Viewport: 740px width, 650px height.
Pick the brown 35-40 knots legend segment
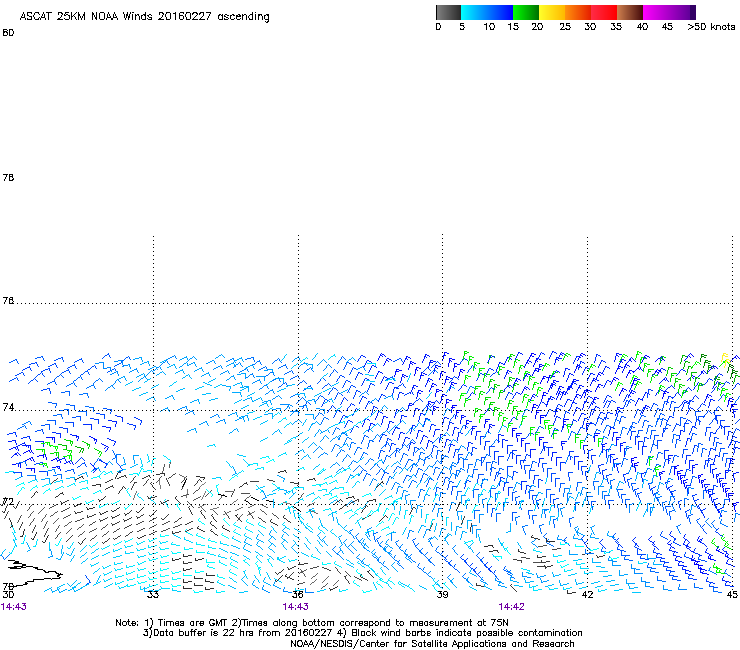click(x=630, y=12)
